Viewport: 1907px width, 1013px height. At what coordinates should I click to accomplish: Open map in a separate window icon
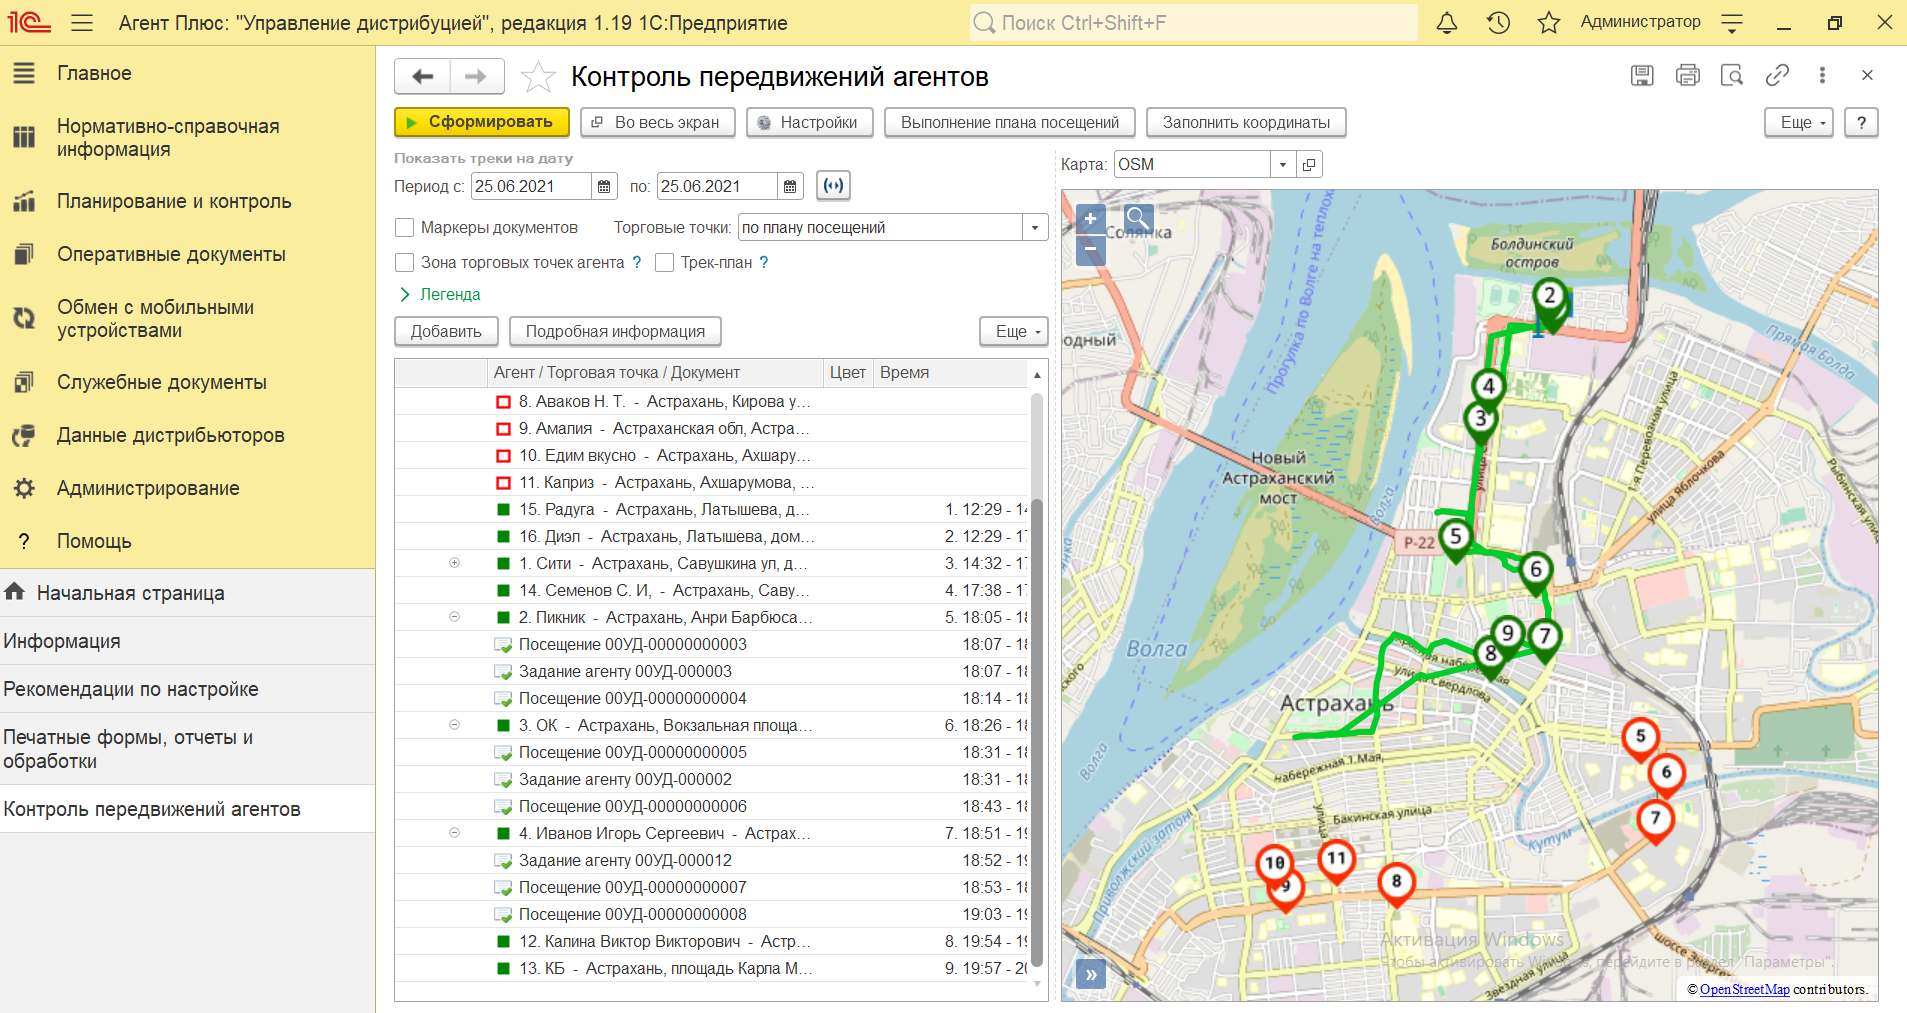click(1309, 164)
